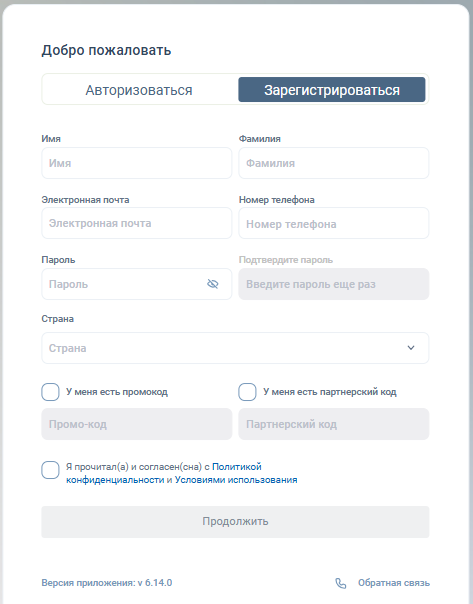Expand the Страна dropdown chevron
Viewport: 473px width, 604px height.
click(411, 348)
